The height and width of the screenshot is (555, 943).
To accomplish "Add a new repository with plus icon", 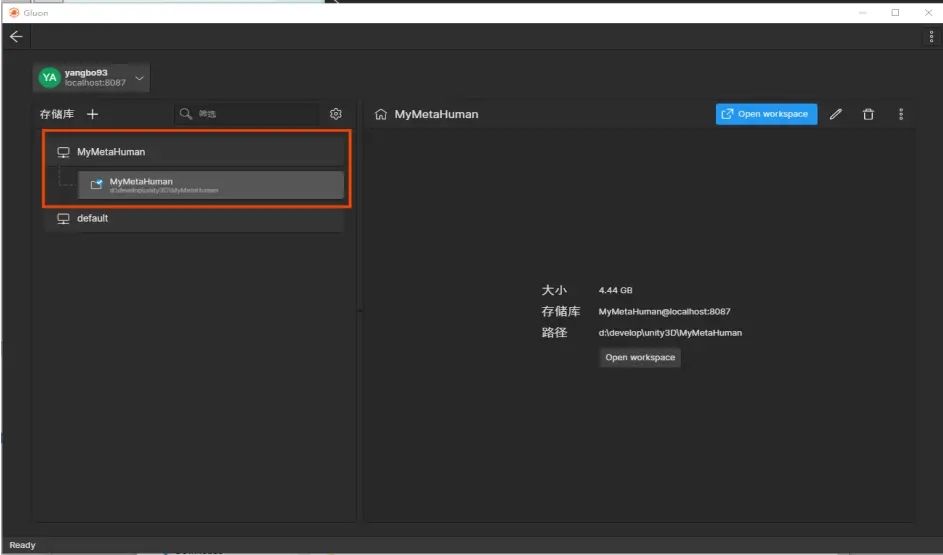I will (x=93, y=115).
